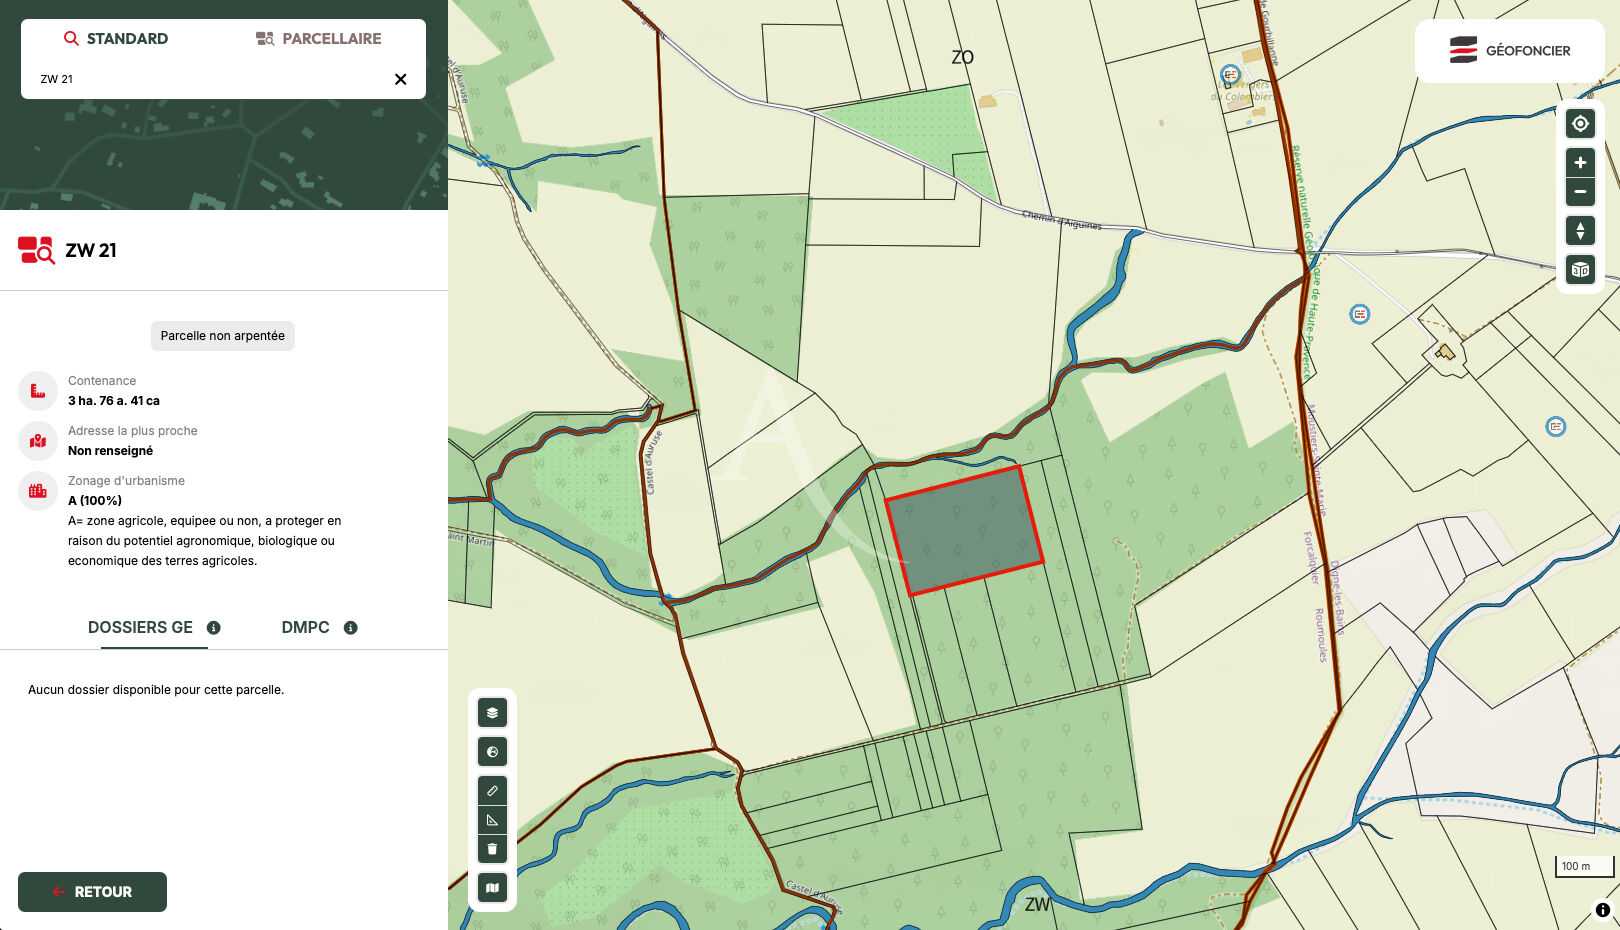
Task: Switch to Parcellaire search mode
Action: point(319,39)
